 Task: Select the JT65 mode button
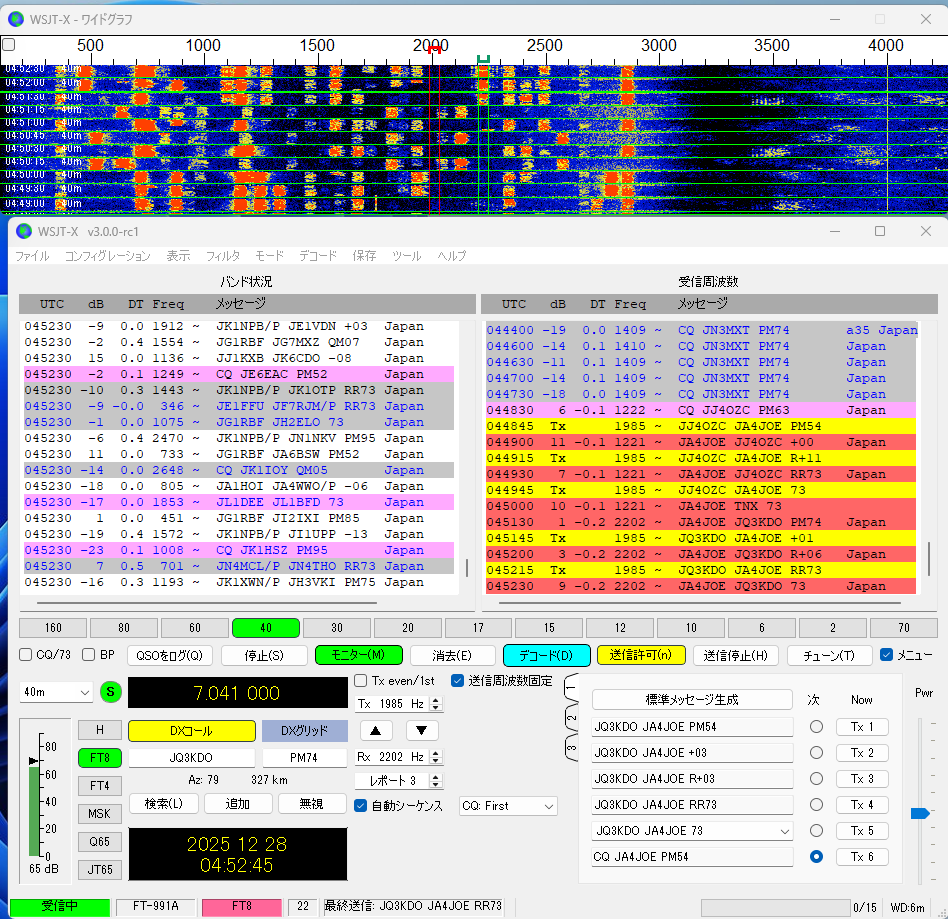click(99, 870)
